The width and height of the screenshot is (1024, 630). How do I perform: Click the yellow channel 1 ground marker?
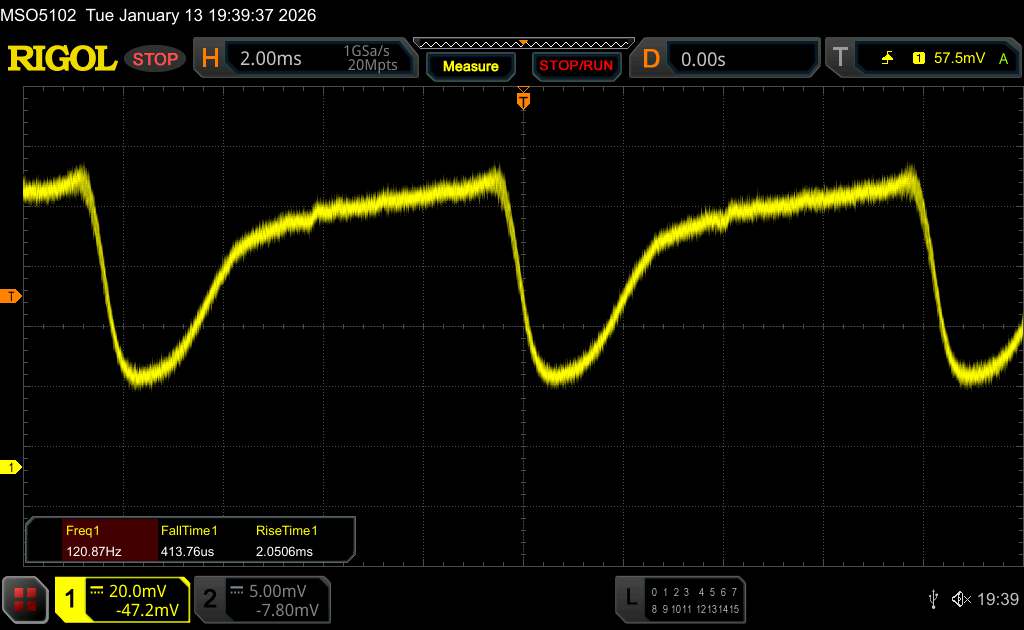pos(11,467)
